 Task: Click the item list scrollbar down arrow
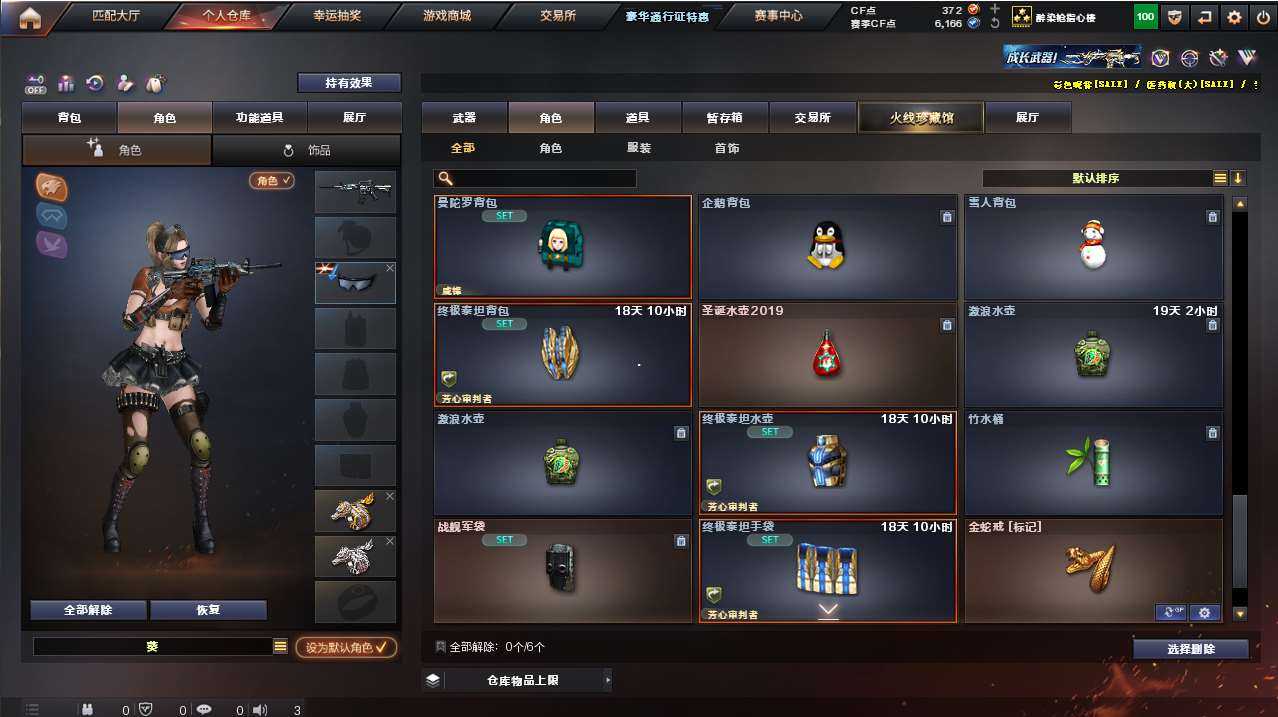coord(1241,614)
